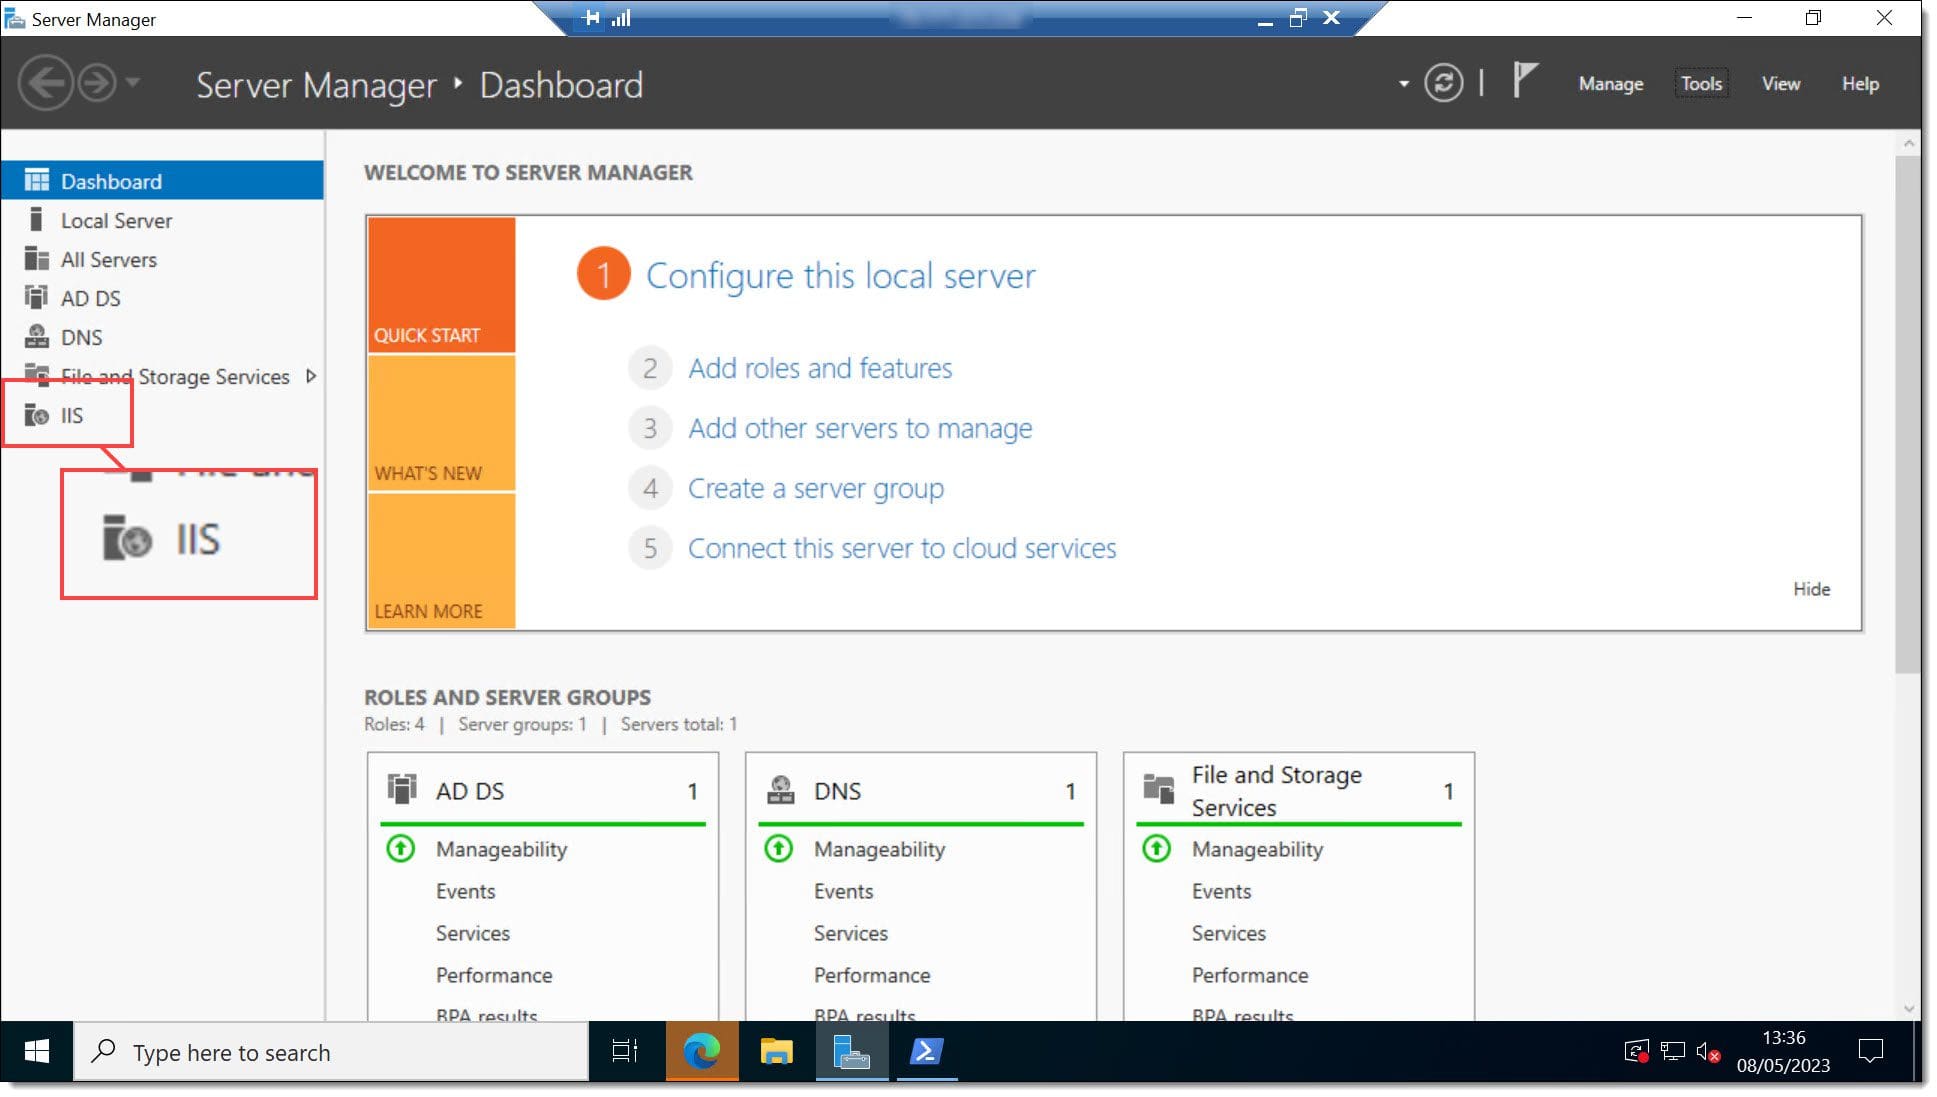Viewport: 1937px width, 1097px height.
Task: Click the DNS icon in sidebar
Action: [x=36, y=336]
